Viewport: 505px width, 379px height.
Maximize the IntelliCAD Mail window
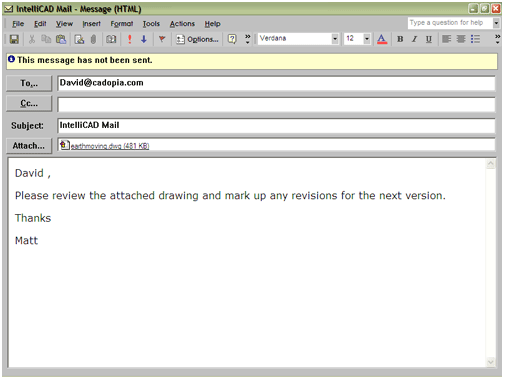coord(485,9)
